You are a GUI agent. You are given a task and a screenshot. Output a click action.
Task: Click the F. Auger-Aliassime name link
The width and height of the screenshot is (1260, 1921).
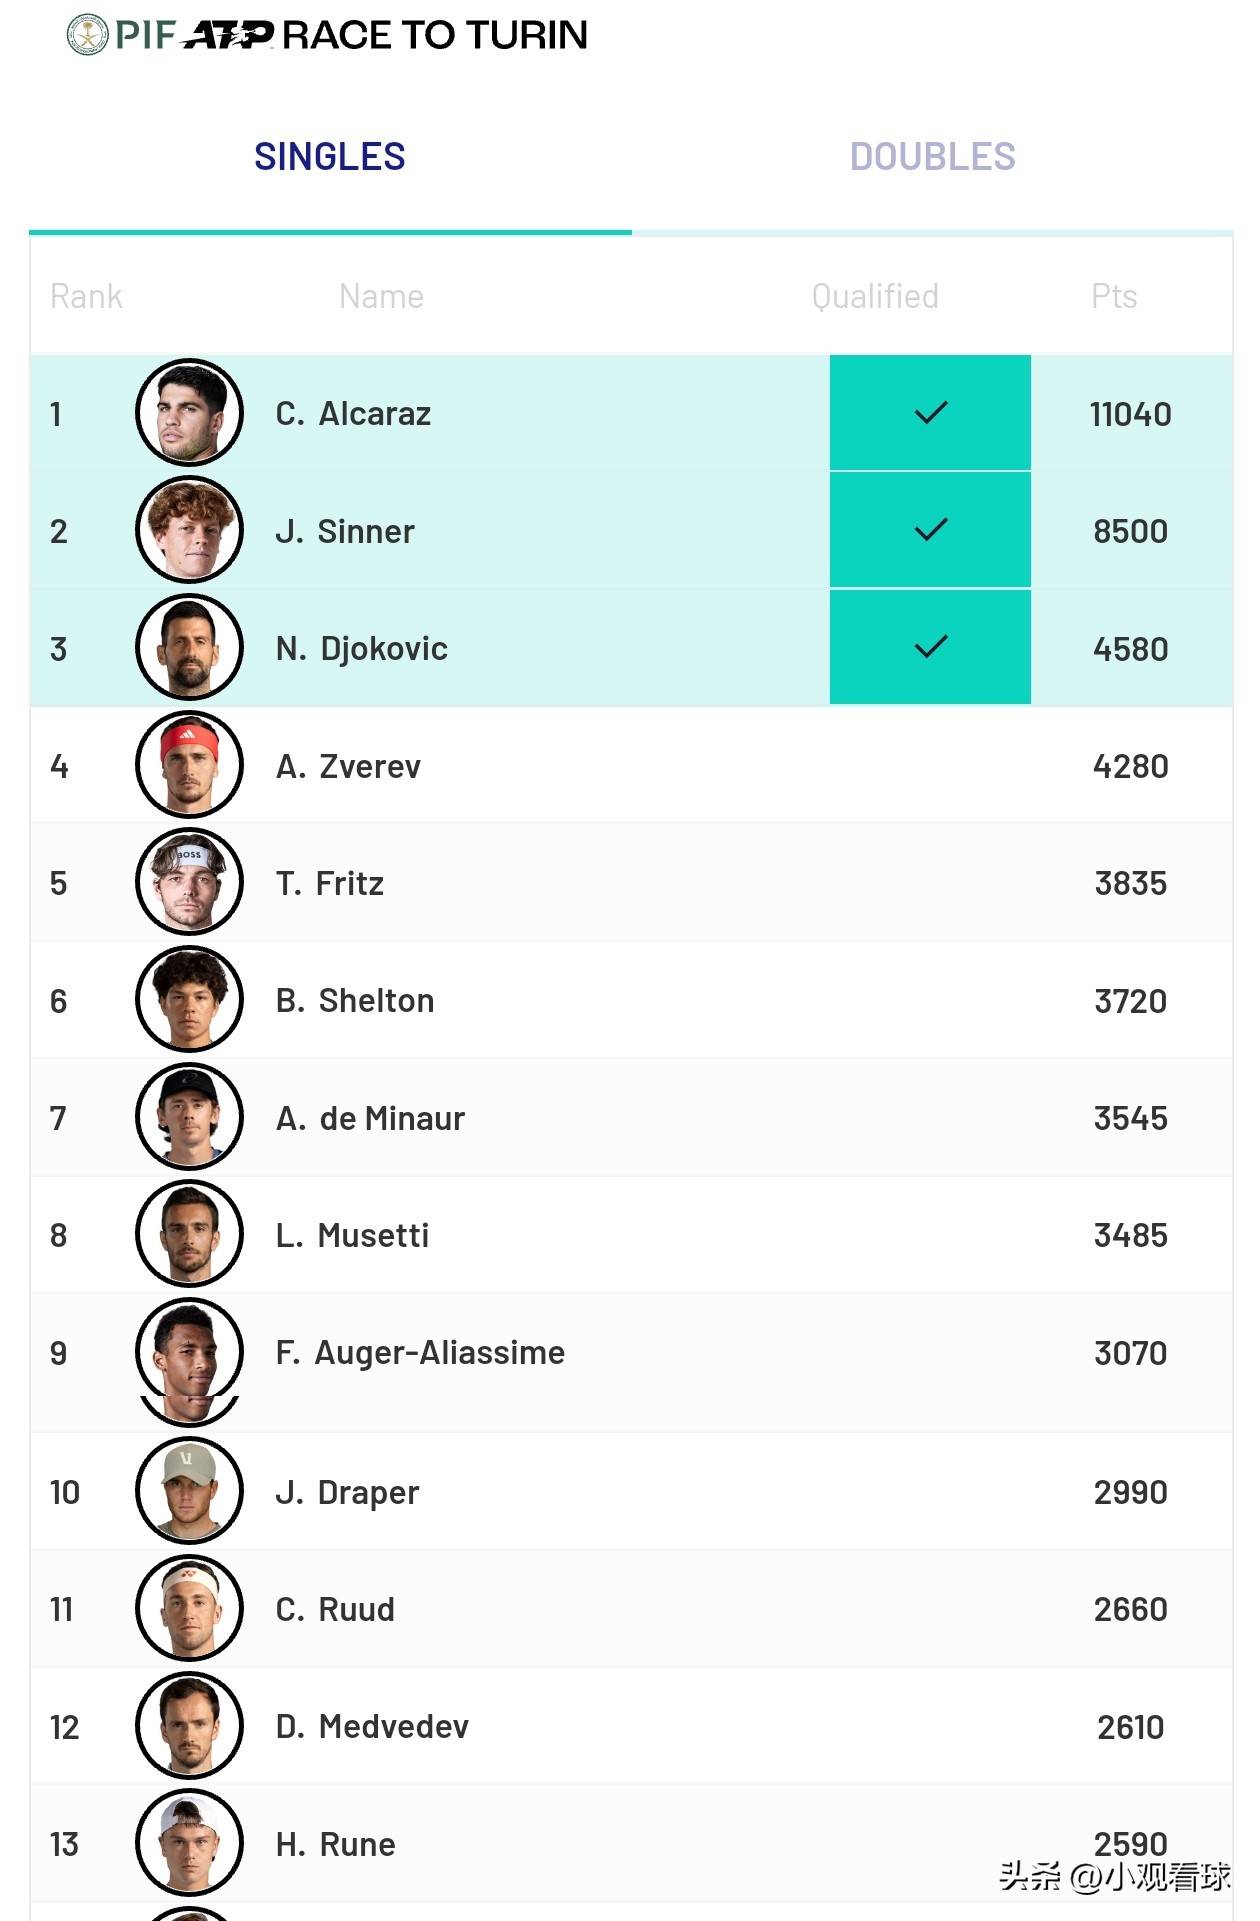420,1353
